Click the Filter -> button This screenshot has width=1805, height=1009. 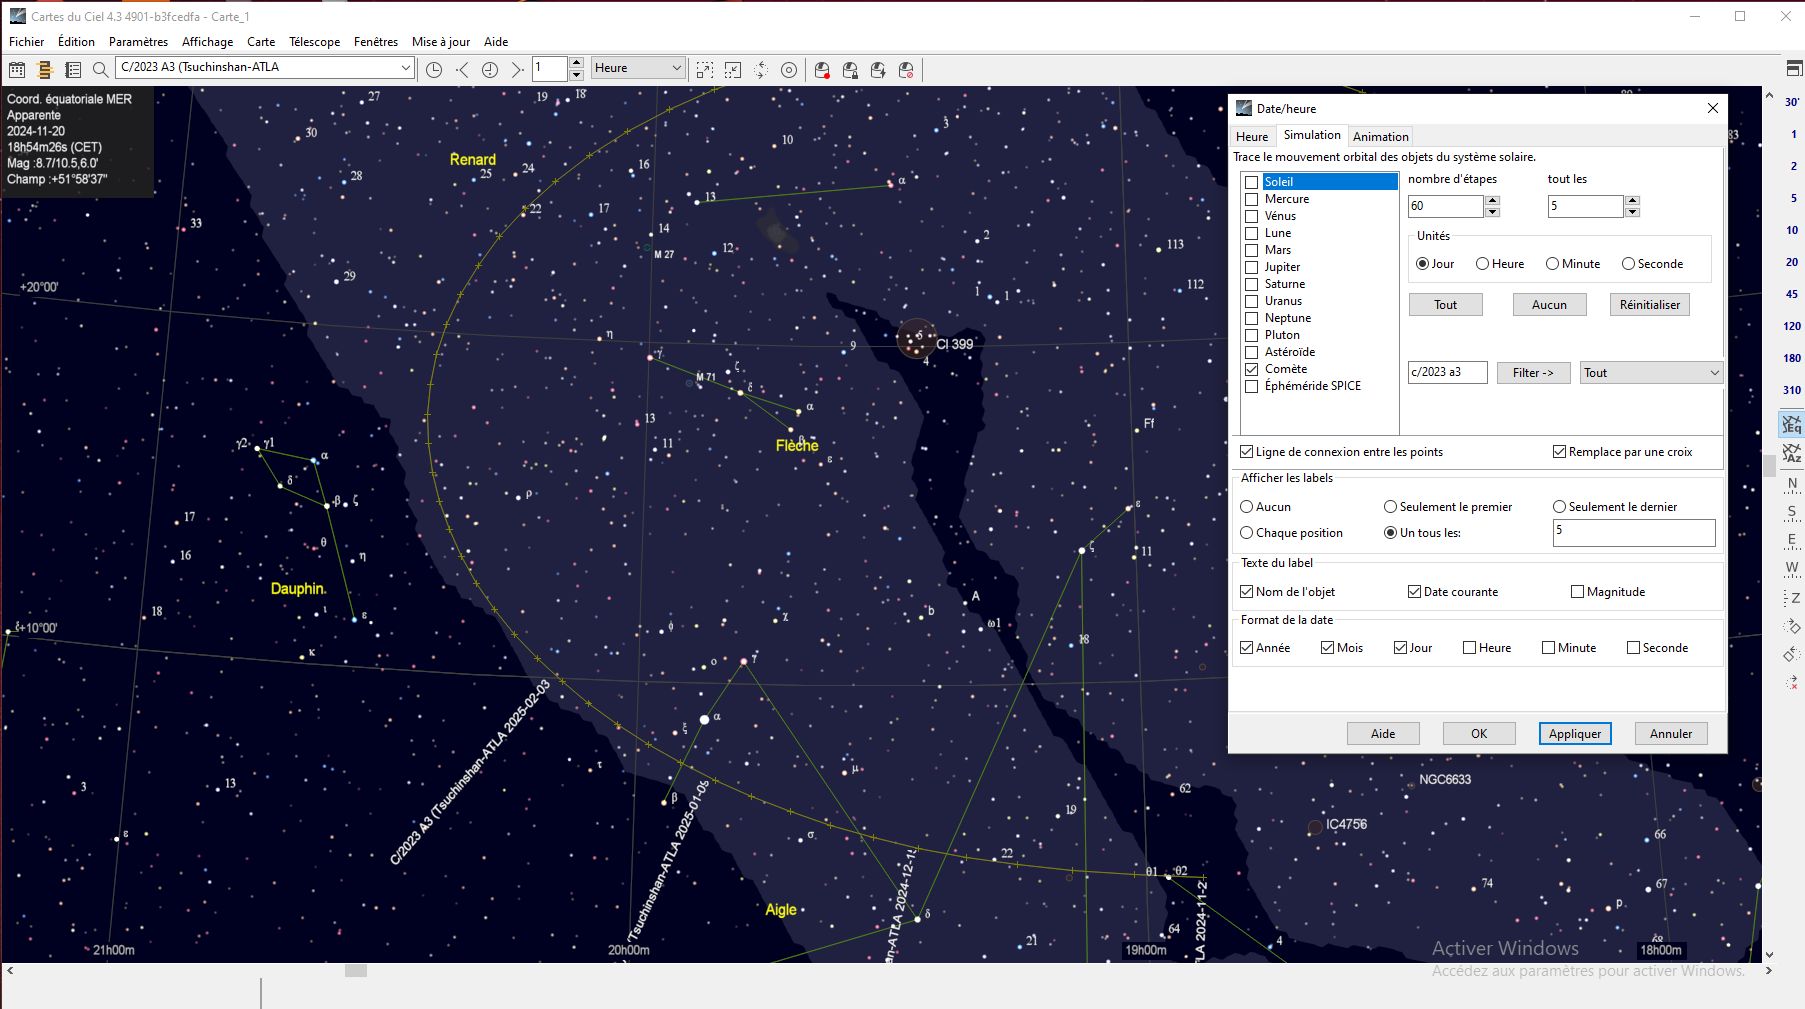[x=1533, y=373]
